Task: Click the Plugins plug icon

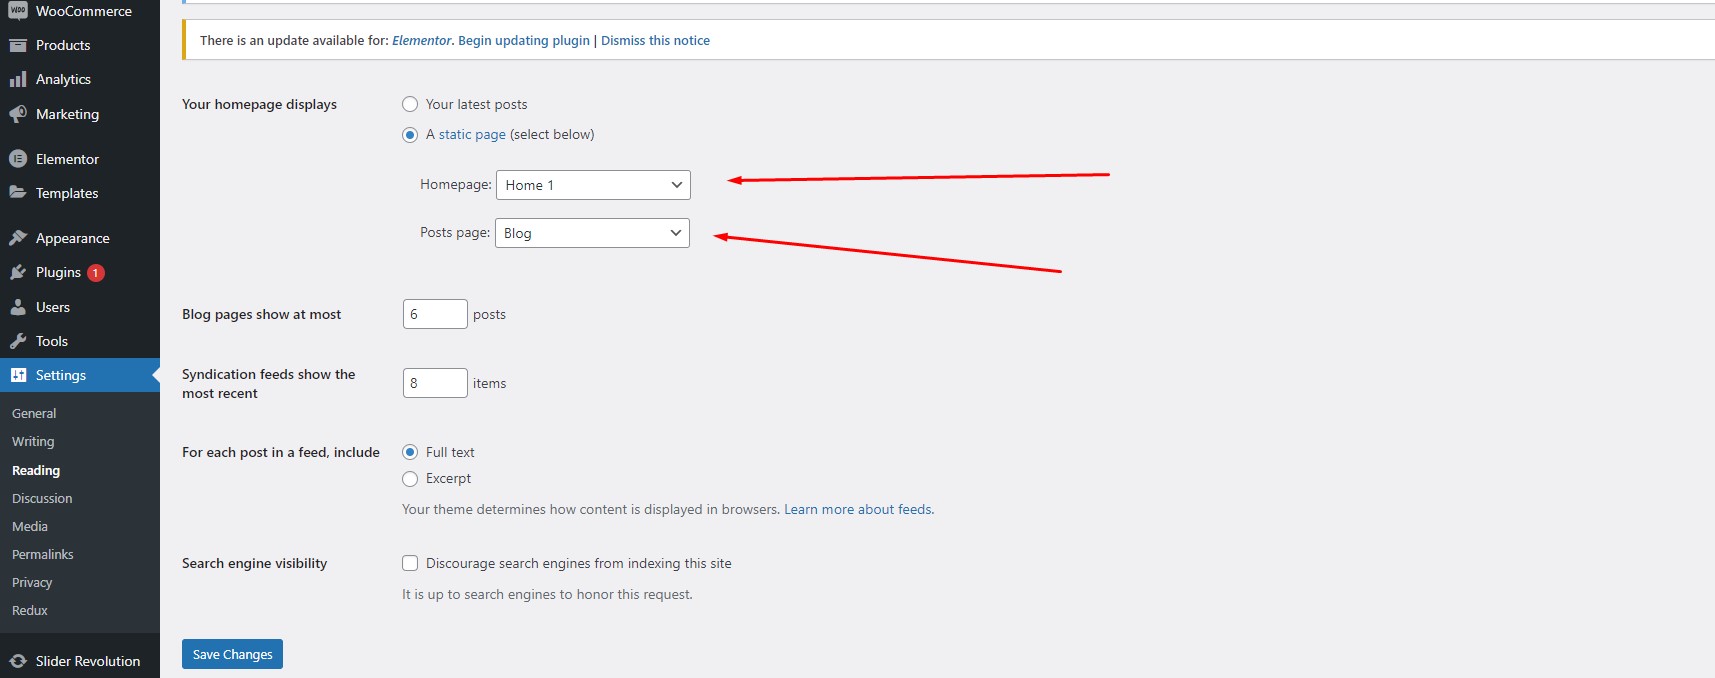Action: pyautogui.click(x=18, y=272)
